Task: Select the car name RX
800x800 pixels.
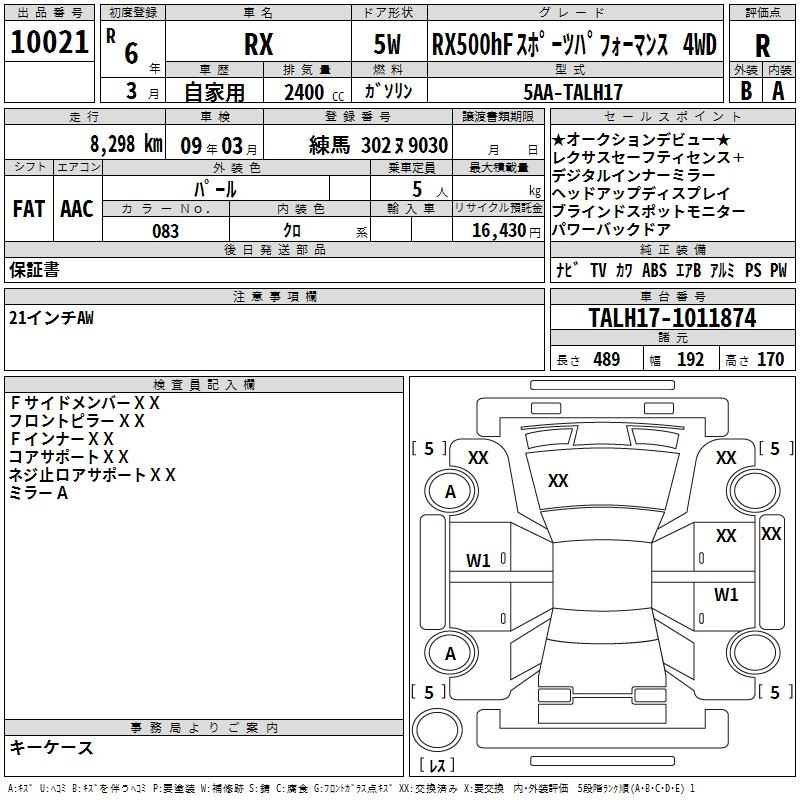Action: click(x=259, y=44)
